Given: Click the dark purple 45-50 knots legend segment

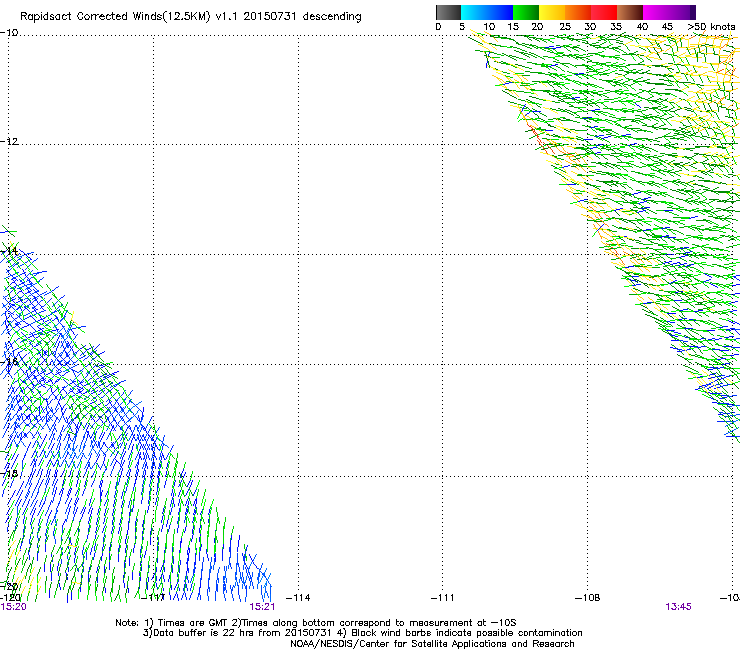Looking at the screenshot, I should point(682,12).
